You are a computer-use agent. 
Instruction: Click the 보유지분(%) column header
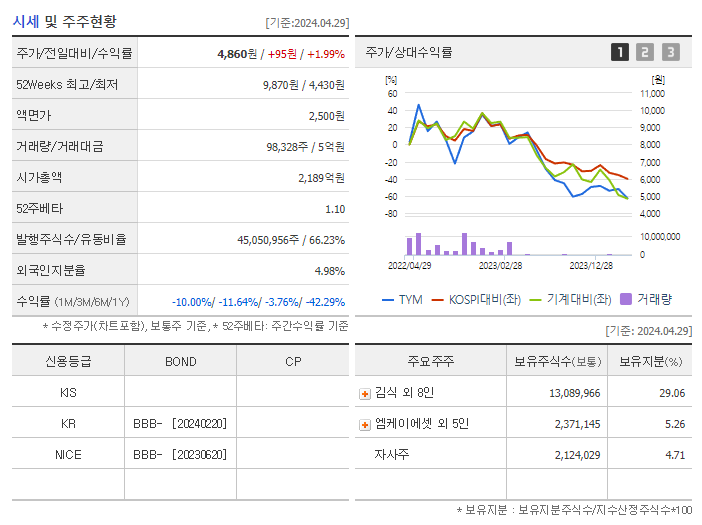coord(651,362)
